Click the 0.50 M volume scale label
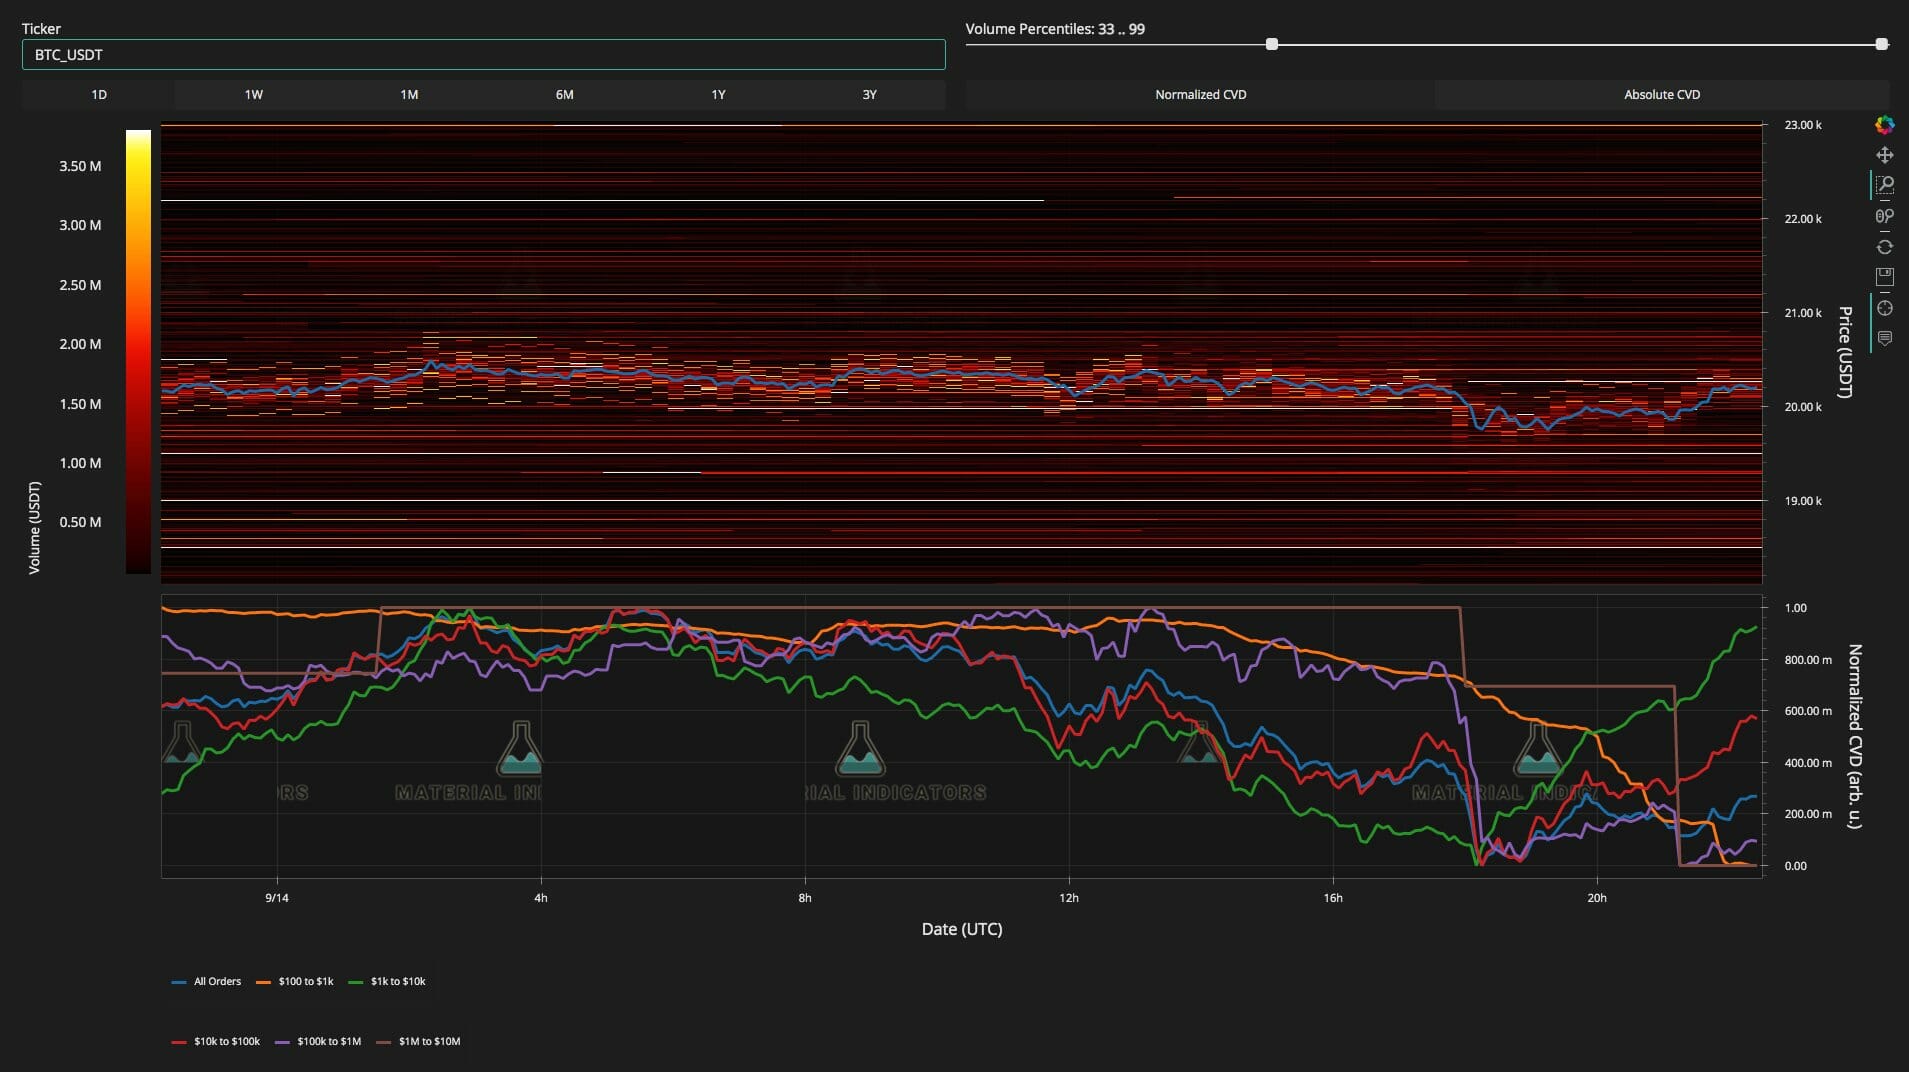The image size is (1909, 1072). click(80, 522)
